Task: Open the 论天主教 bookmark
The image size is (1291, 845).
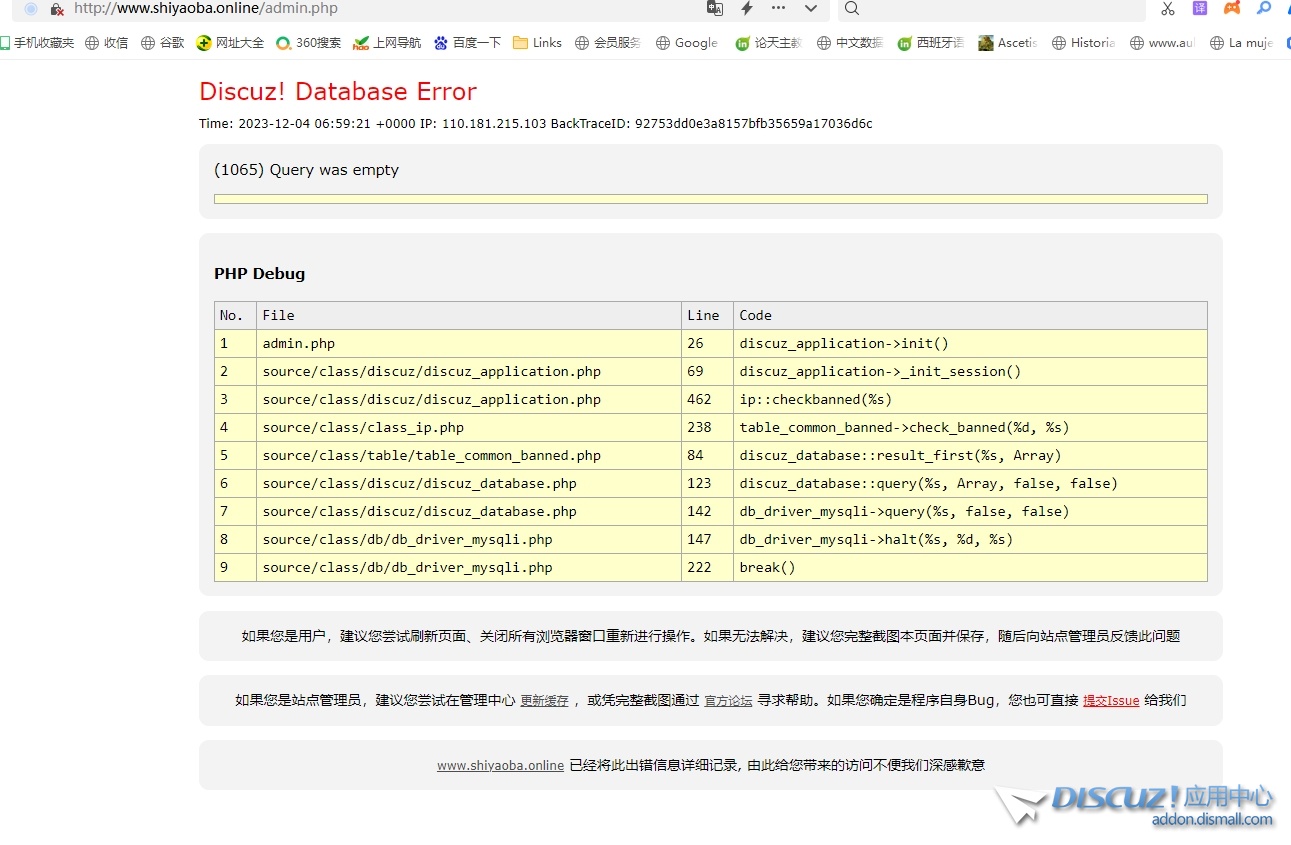Action: click(x=769, y=43)
